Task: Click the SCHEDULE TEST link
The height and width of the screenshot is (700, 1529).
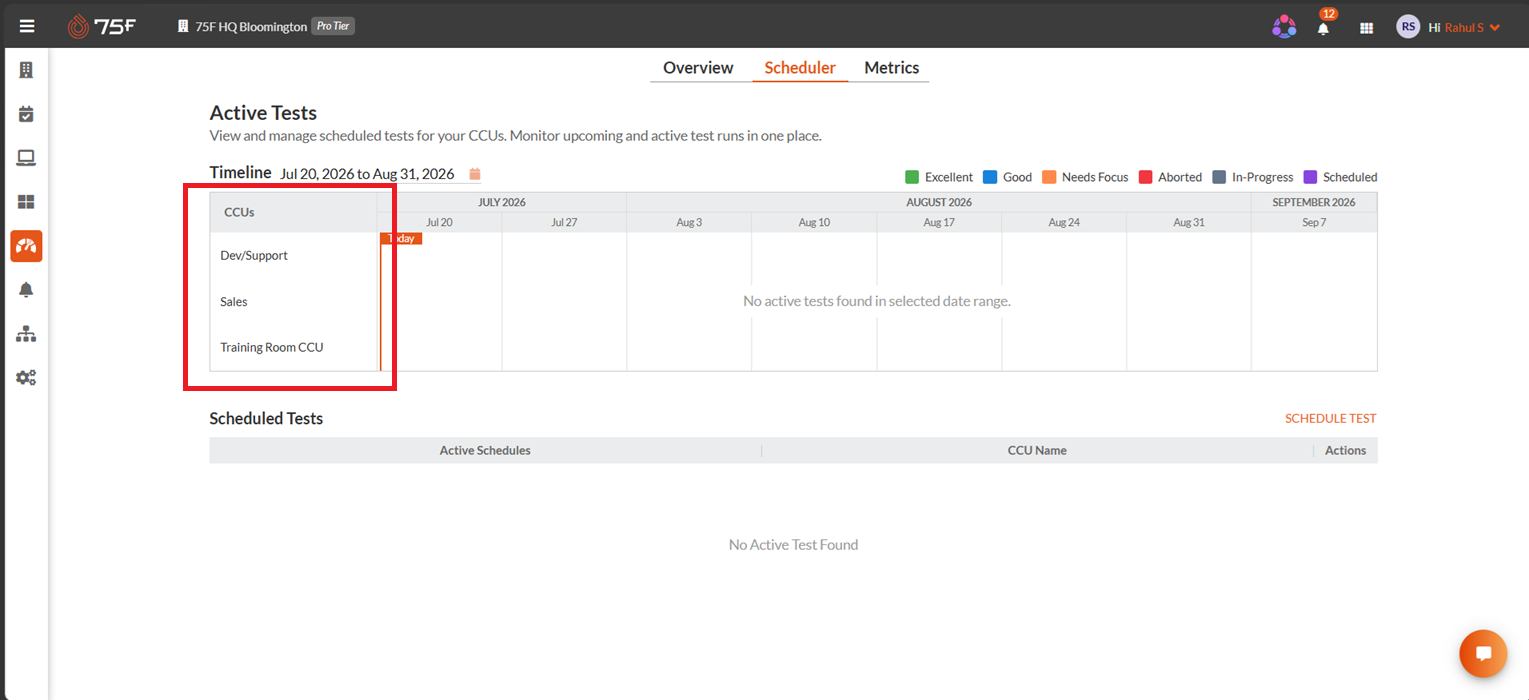Action: click(x=1330, y=419)
